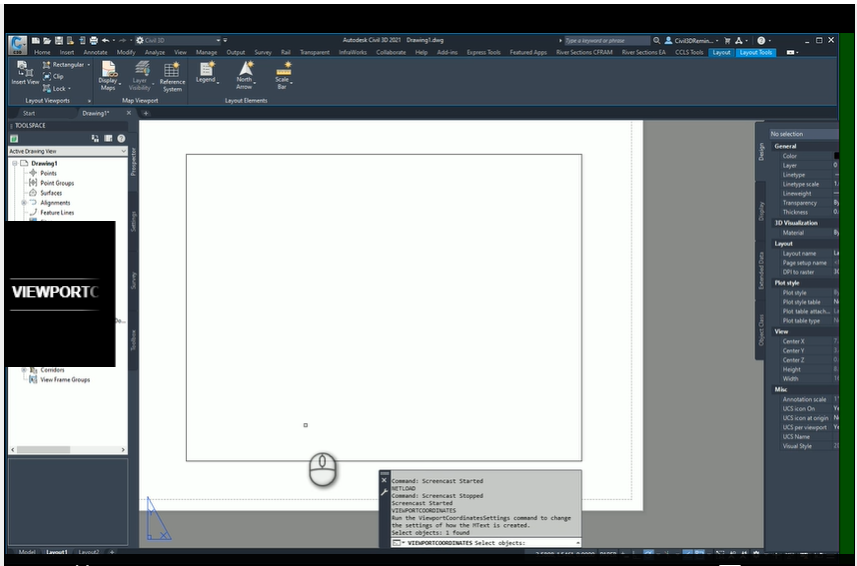Collapse the Drawing1 tree node
Screen dimensions: 857x566
click(15, 163)
